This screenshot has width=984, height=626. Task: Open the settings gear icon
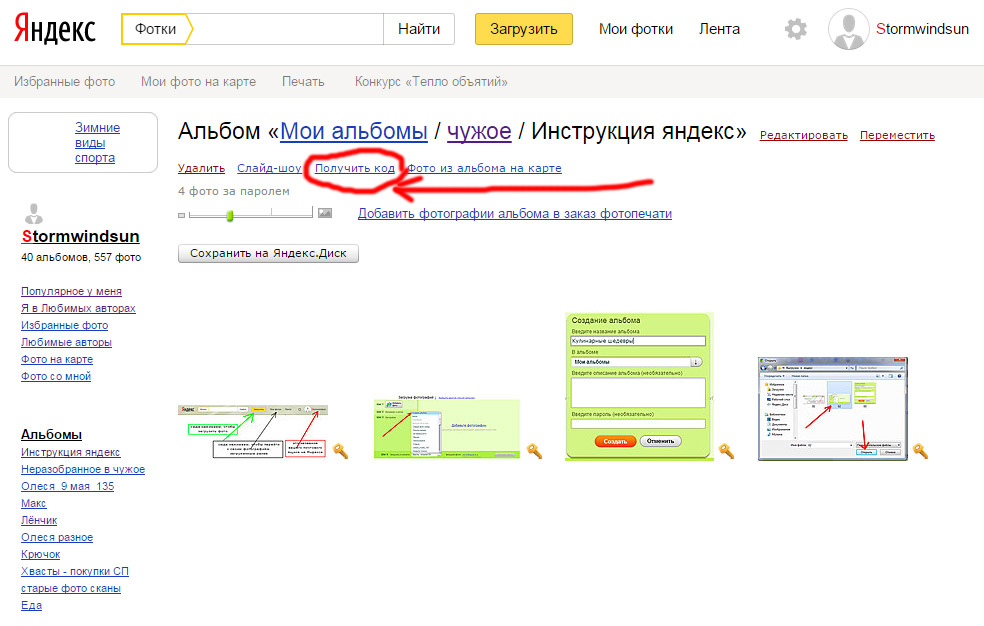[x=796, y=29]
